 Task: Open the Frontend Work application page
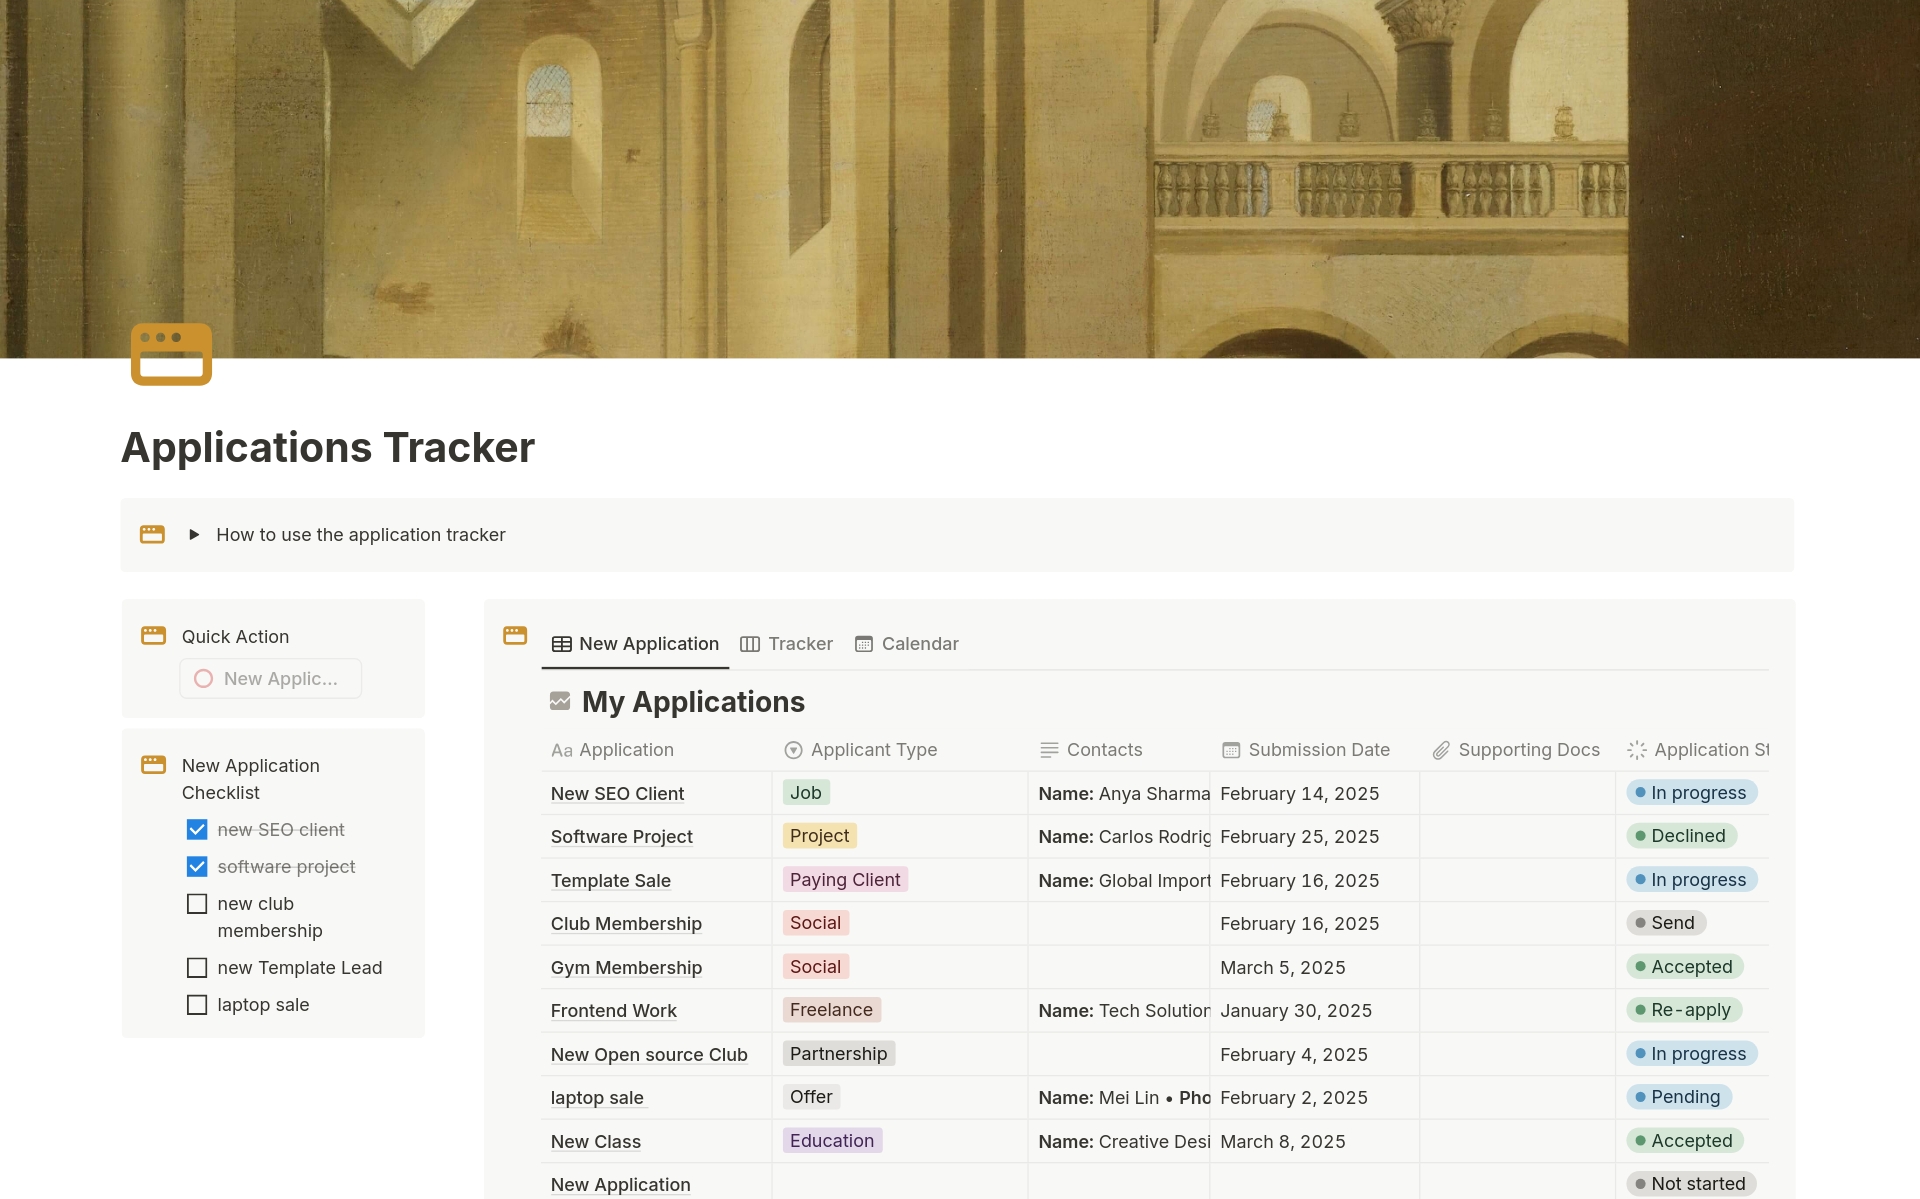[613, 1011]
